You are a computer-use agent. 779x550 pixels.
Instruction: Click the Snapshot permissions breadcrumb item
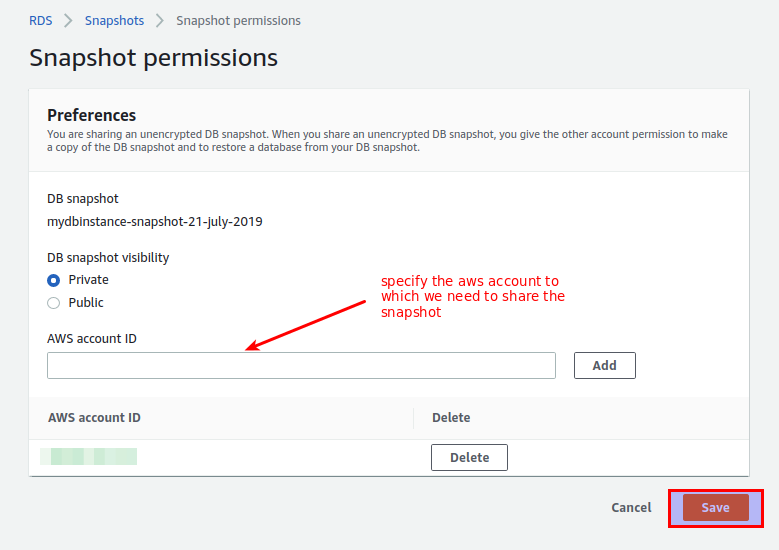[238, 20]
